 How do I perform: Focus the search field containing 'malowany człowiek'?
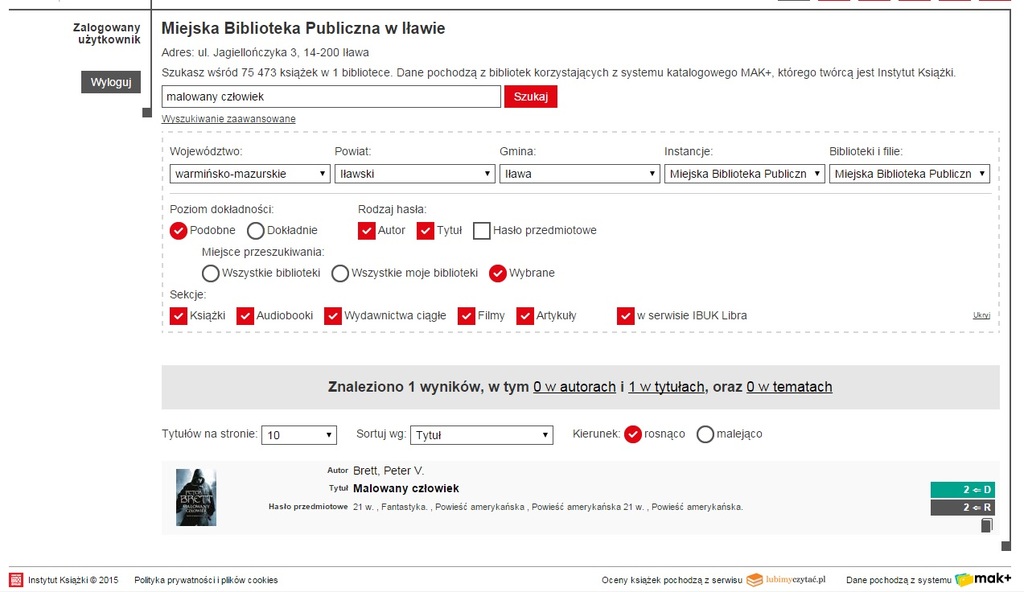coord(331,97)
